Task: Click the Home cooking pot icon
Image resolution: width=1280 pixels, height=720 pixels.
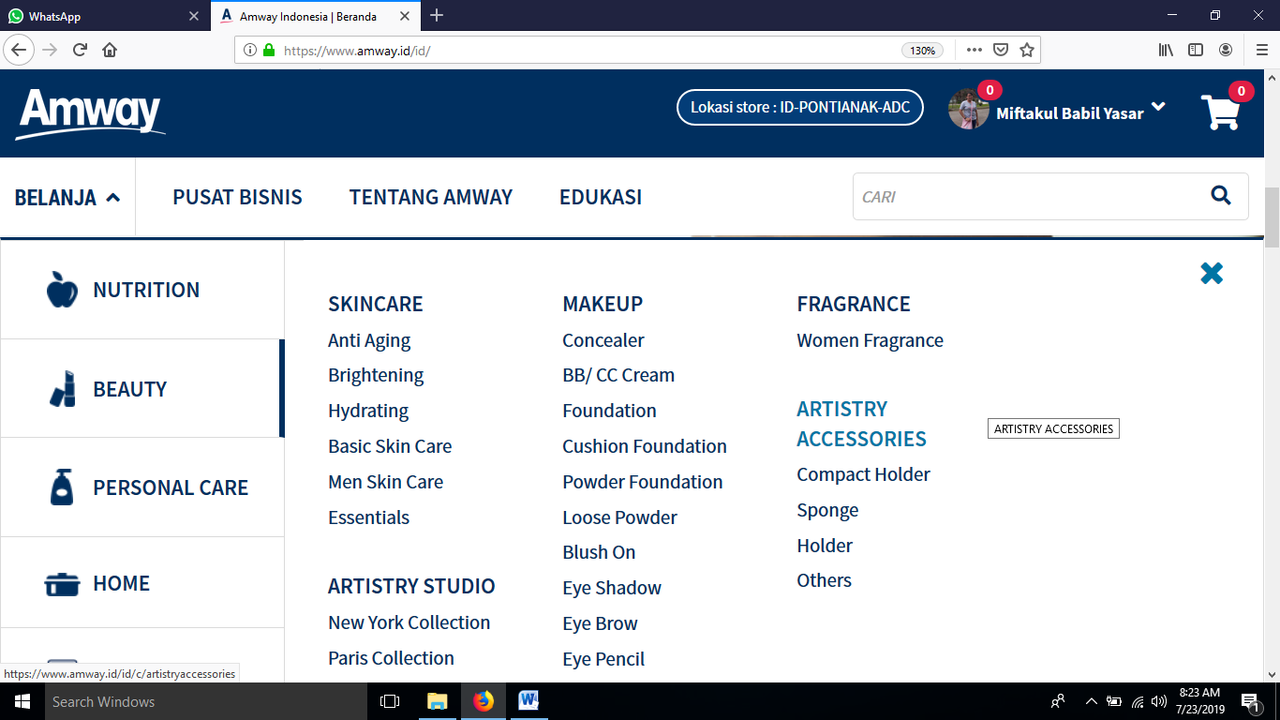Action: 62,584
